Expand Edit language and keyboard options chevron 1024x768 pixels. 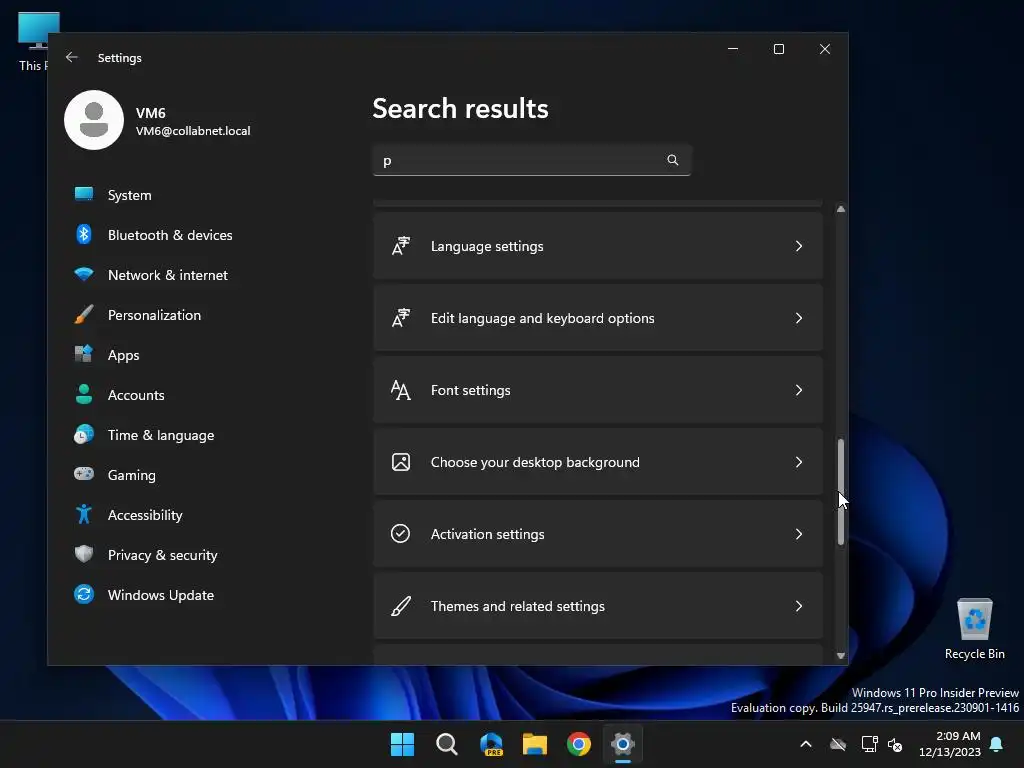tap(799, 318)
